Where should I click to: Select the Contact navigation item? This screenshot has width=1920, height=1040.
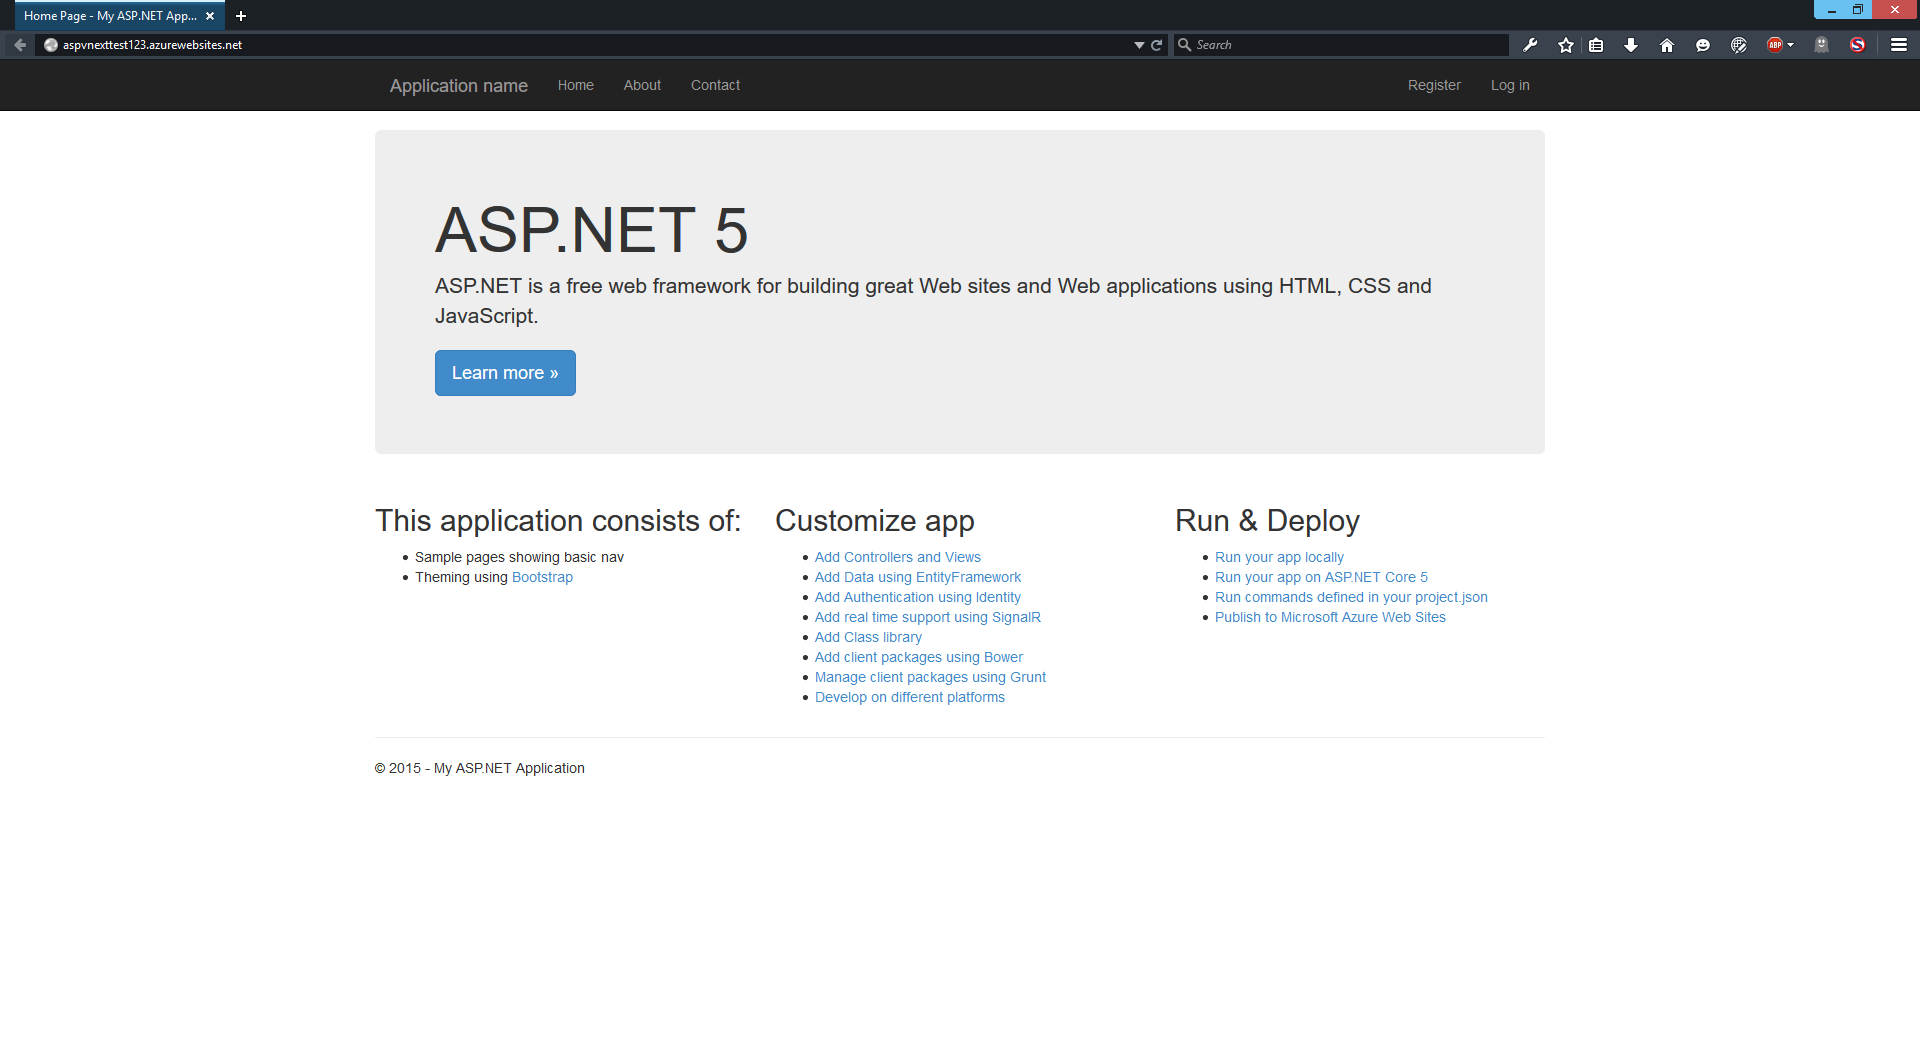714,85
